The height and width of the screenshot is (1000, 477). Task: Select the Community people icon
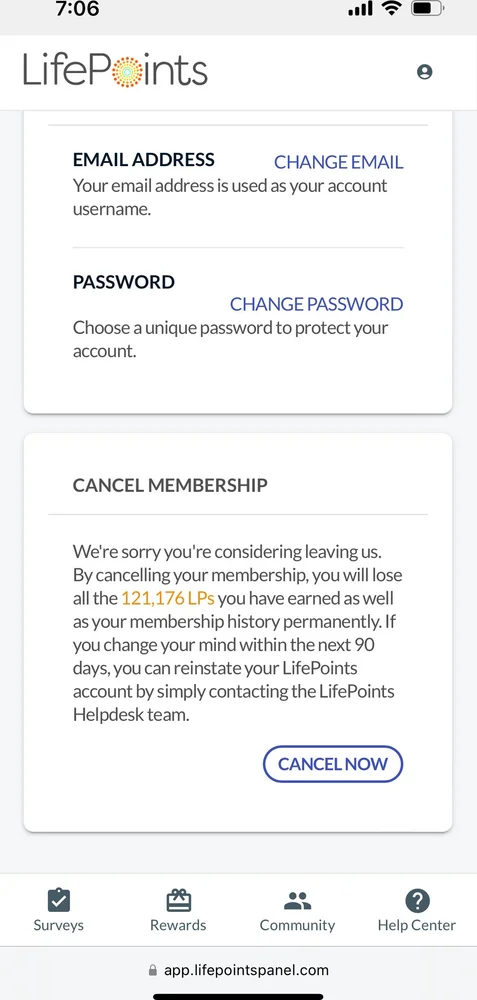point(297,901)
